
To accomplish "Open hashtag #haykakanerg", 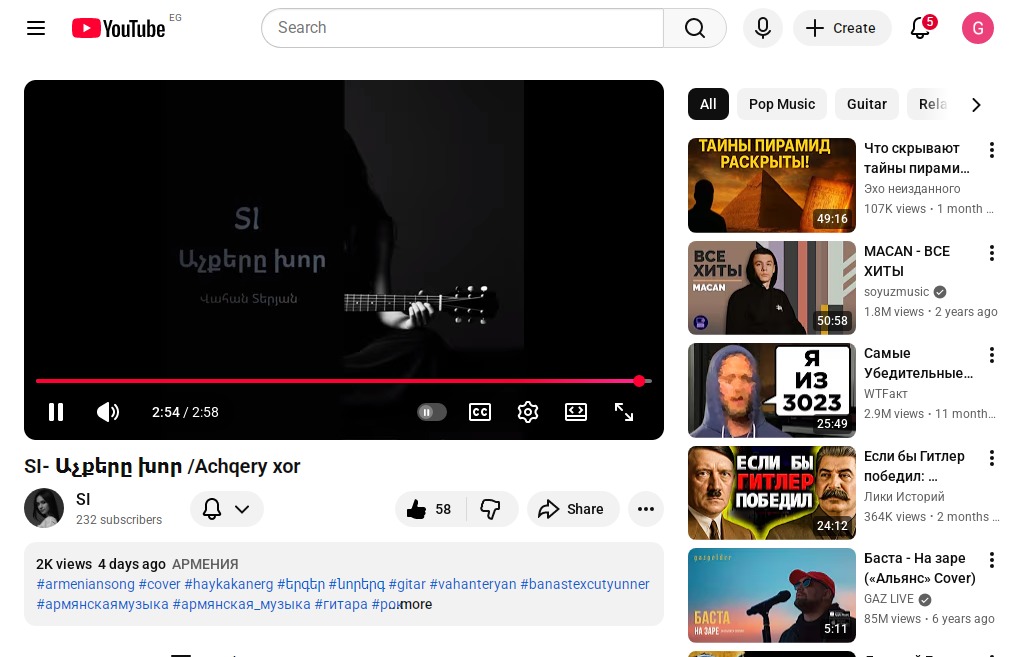I will (229, 585).
